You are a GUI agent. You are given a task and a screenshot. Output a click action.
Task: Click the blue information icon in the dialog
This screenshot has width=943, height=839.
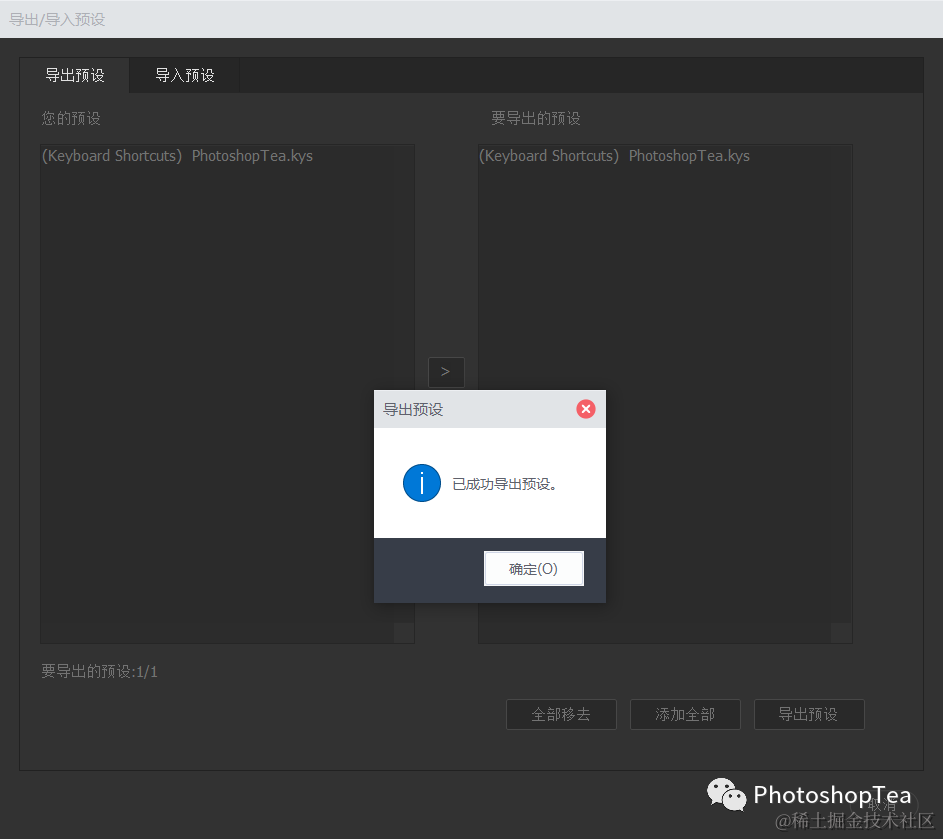(x=422, y=483)
